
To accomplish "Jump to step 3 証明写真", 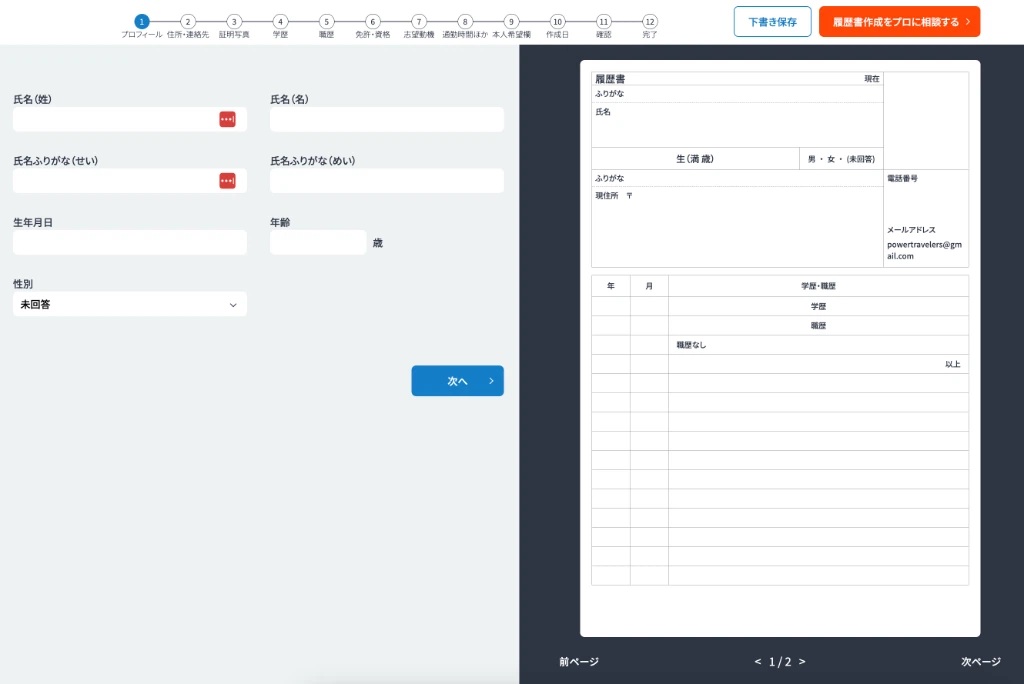I will tap(234, 21).
